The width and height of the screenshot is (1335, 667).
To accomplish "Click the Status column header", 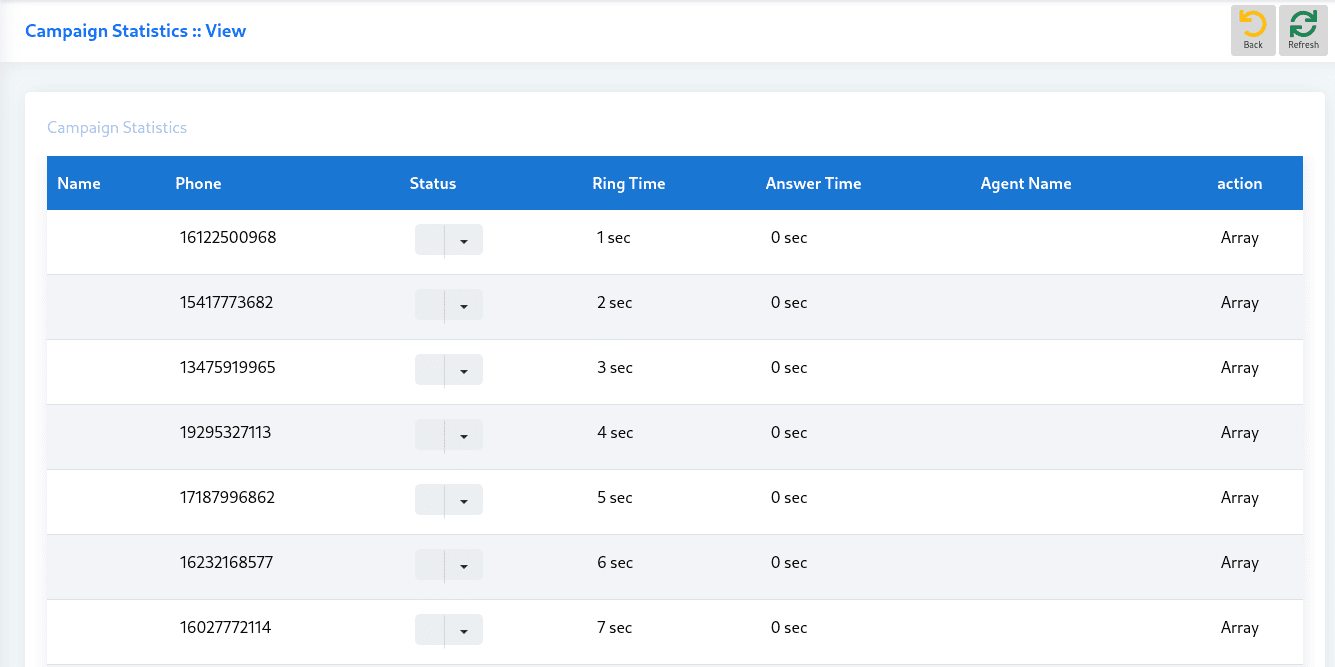I will tap(432, 183).
